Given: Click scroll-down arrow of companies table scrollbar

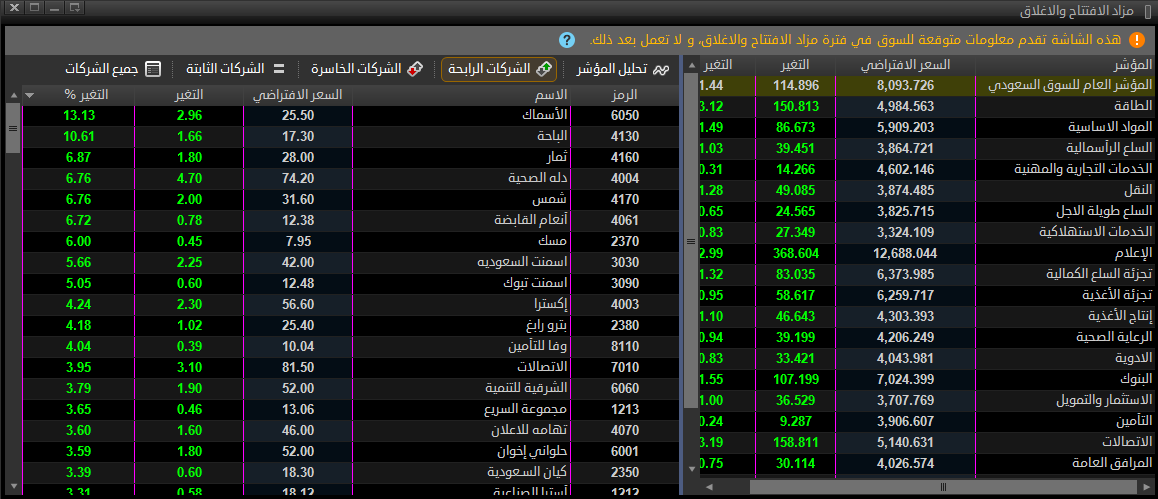Looking at the screenshot, I should [13, 486].
